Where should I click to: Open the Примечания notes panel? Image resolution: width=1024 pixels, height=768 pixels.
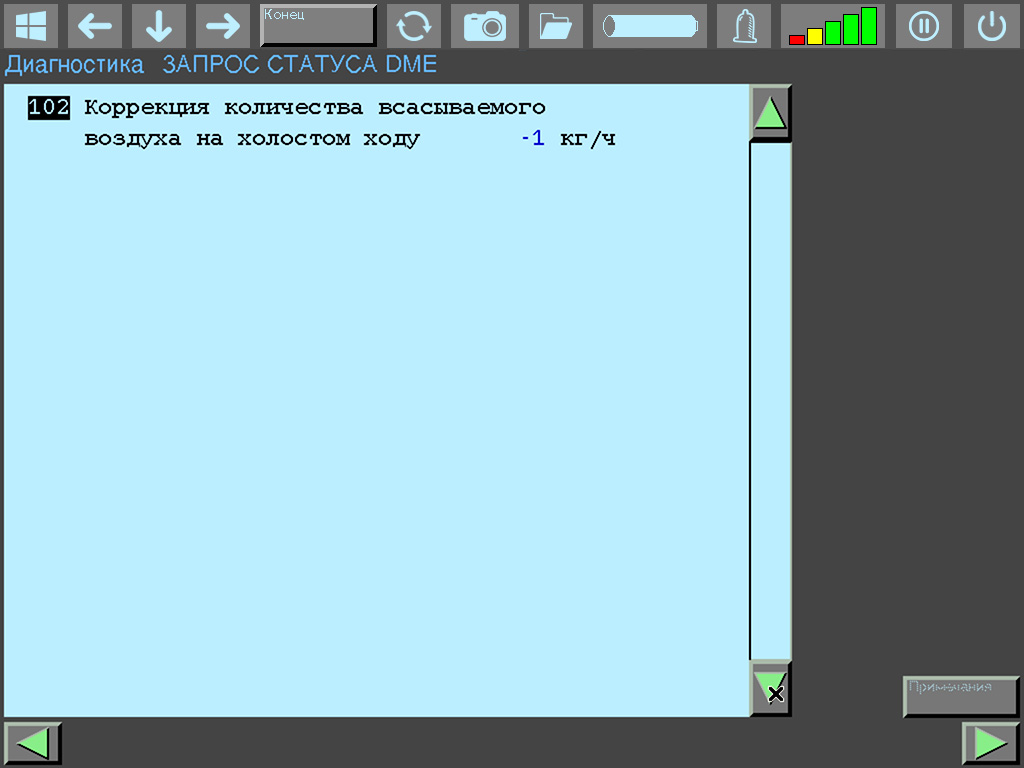960,690
